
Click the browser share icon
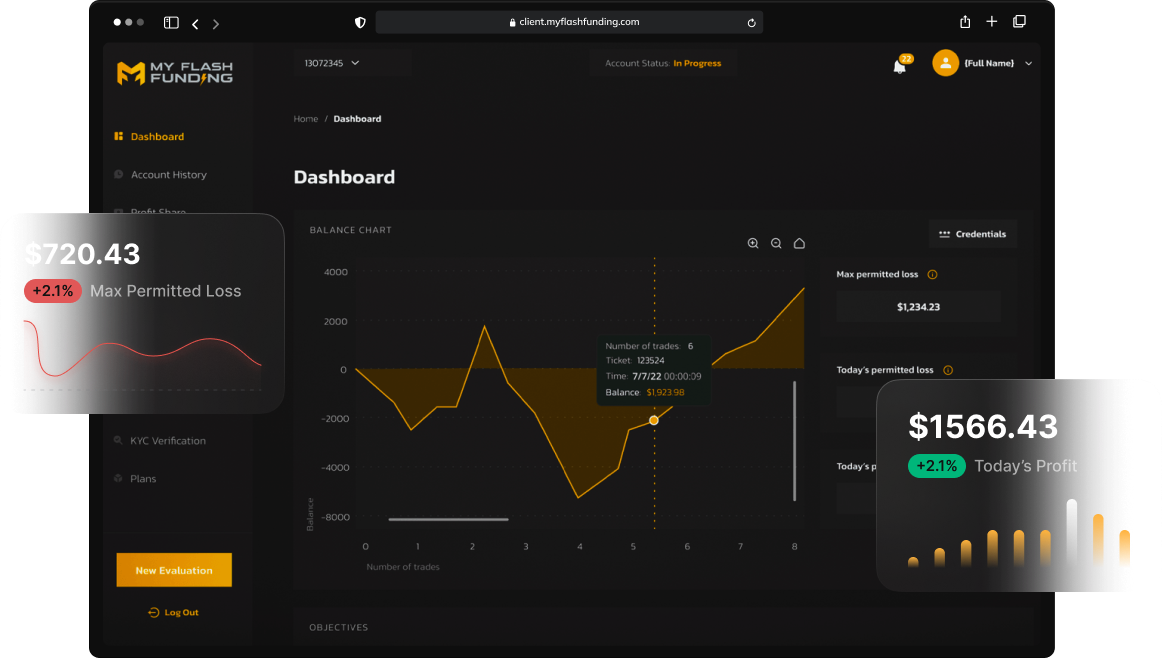965,22
